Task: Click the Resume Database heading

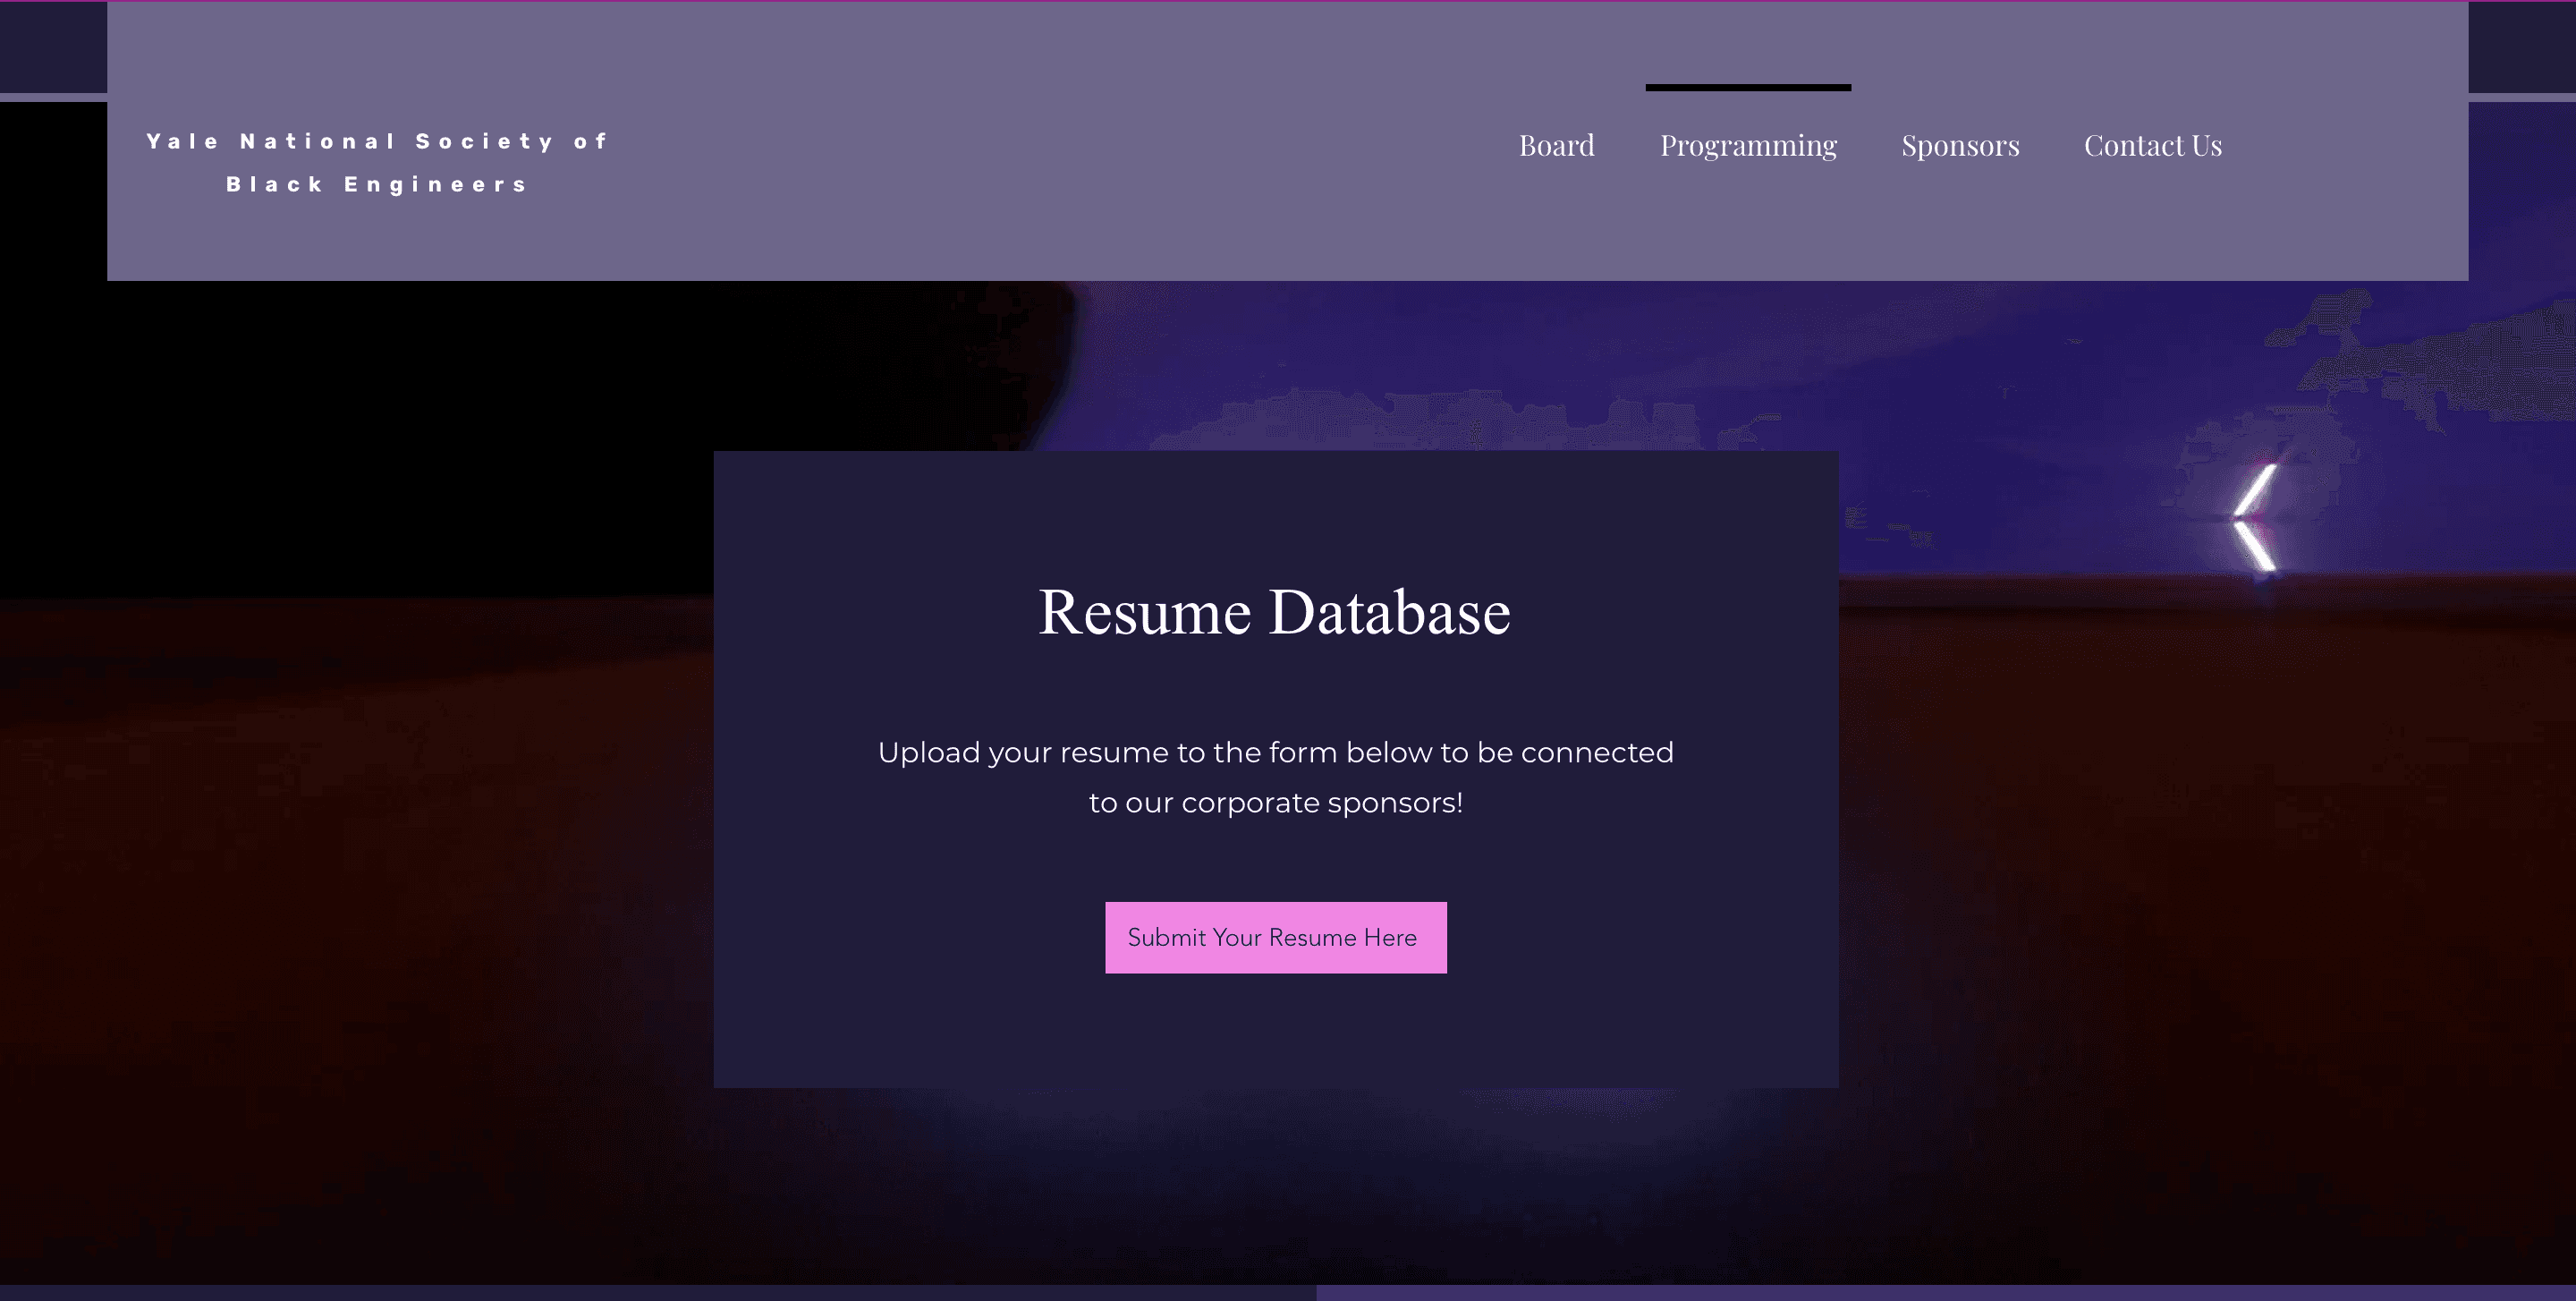Action: (1274, 611)
